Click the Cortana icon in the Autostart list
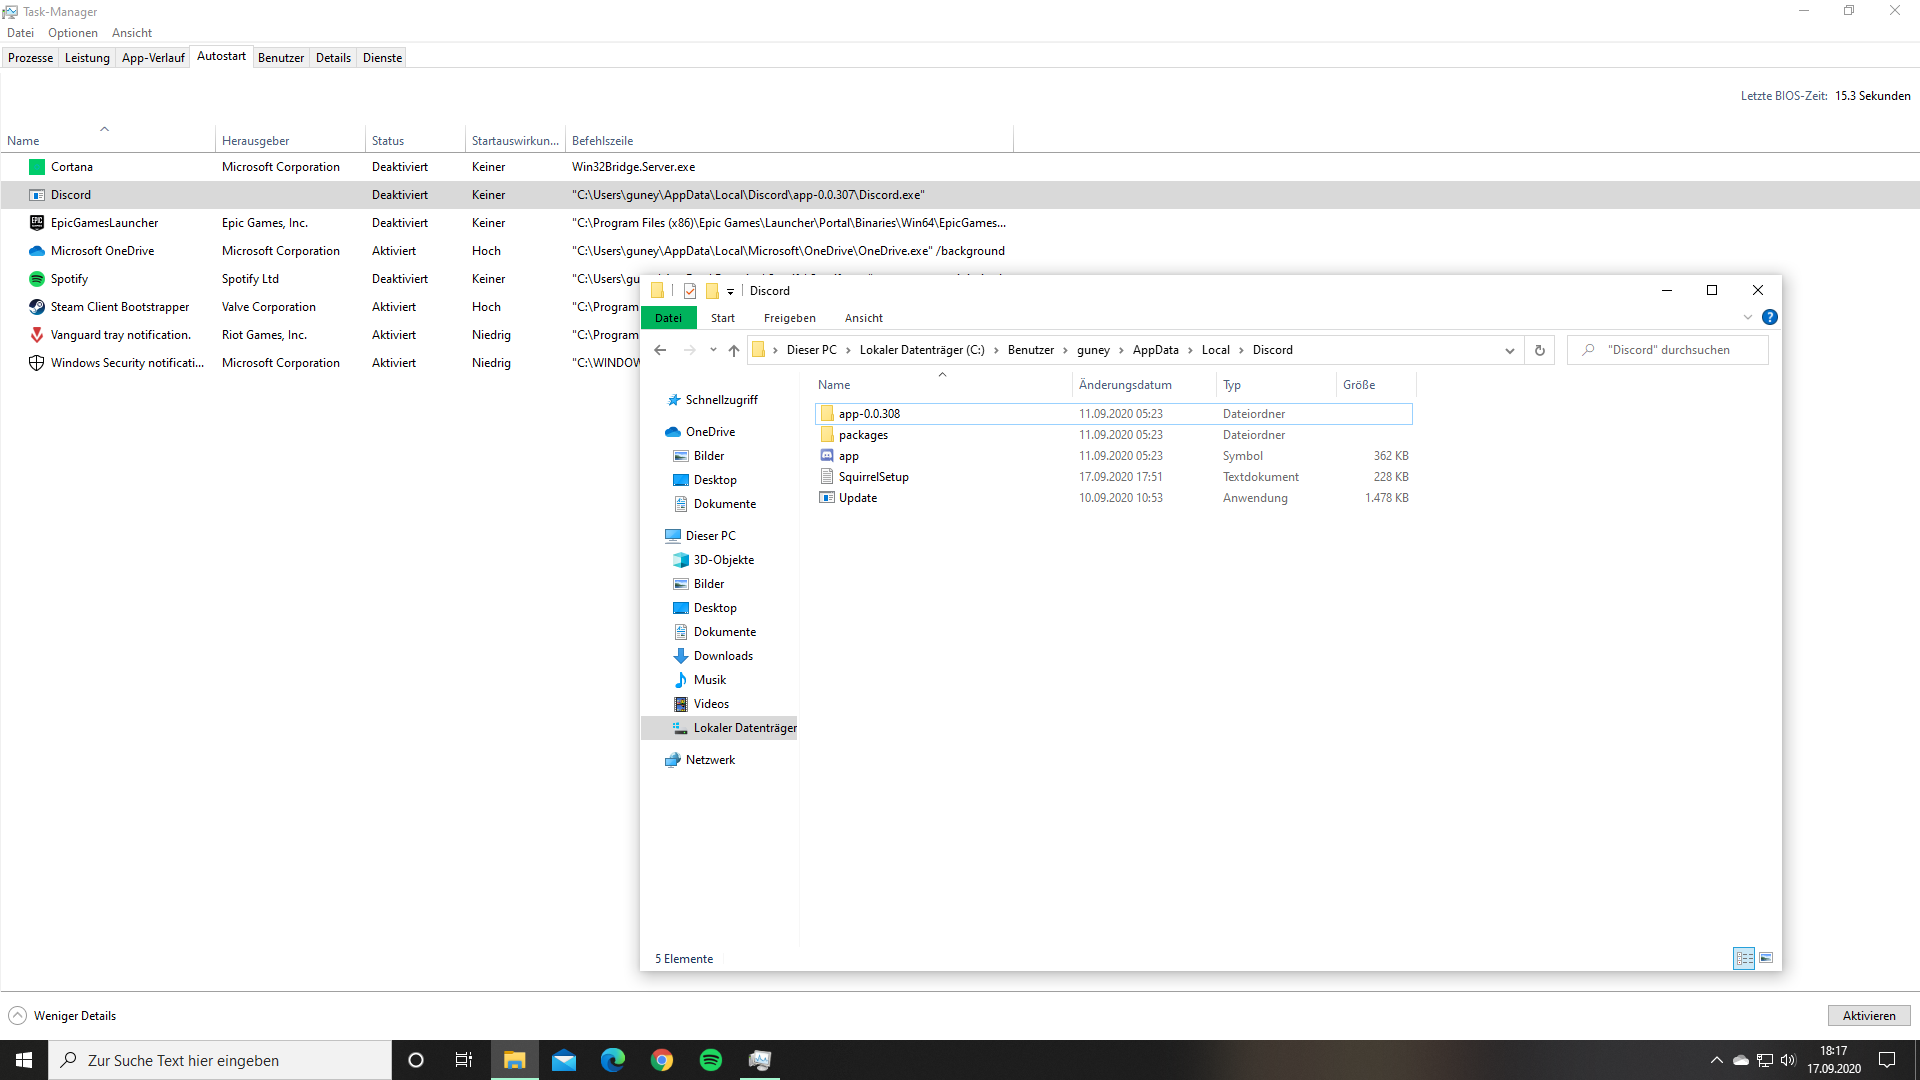The height and width of the screenshot is (1080, 1920). pyautogui.click(x=37, y=167)
